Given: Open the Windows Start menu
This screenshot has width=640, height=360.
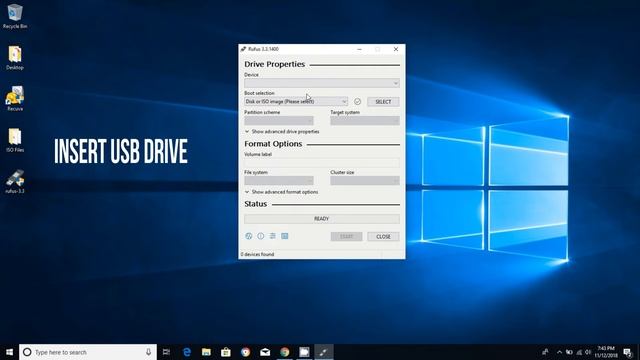Looking at the screenshot, I should click(x=9, y=352).
